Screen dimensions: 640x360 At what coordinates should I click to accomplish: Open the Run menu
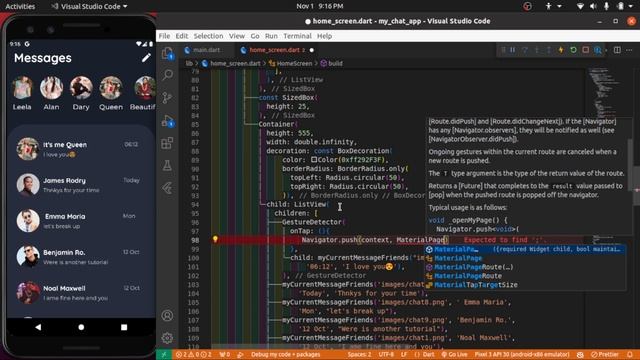(271, 36)
